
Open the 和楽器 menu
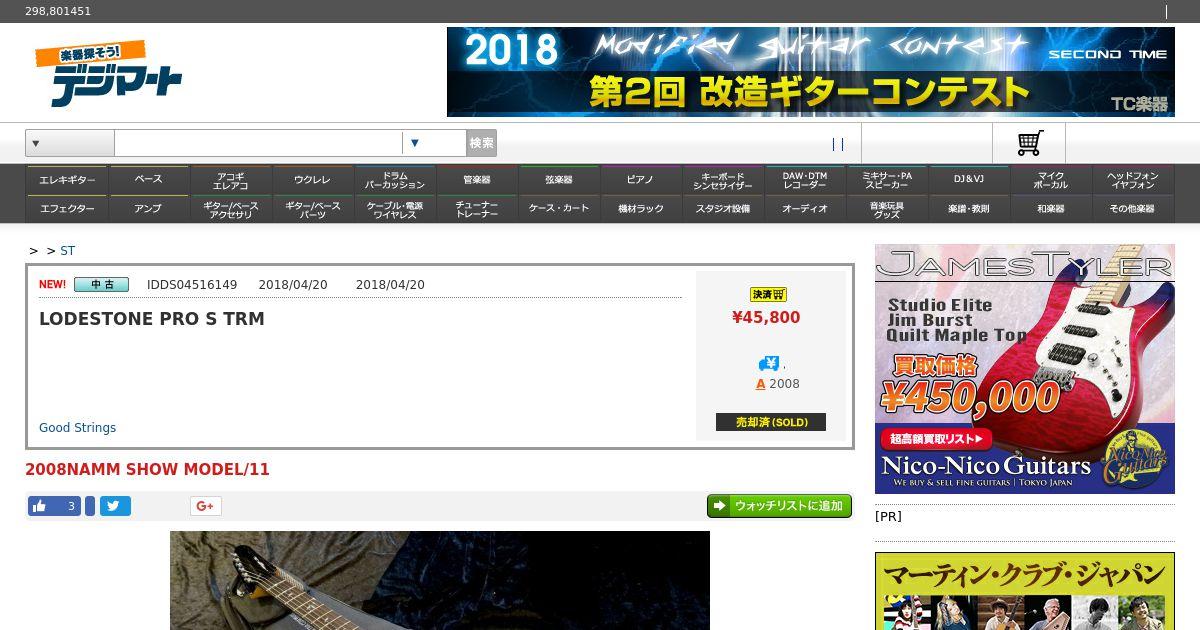coord(1051,209)
